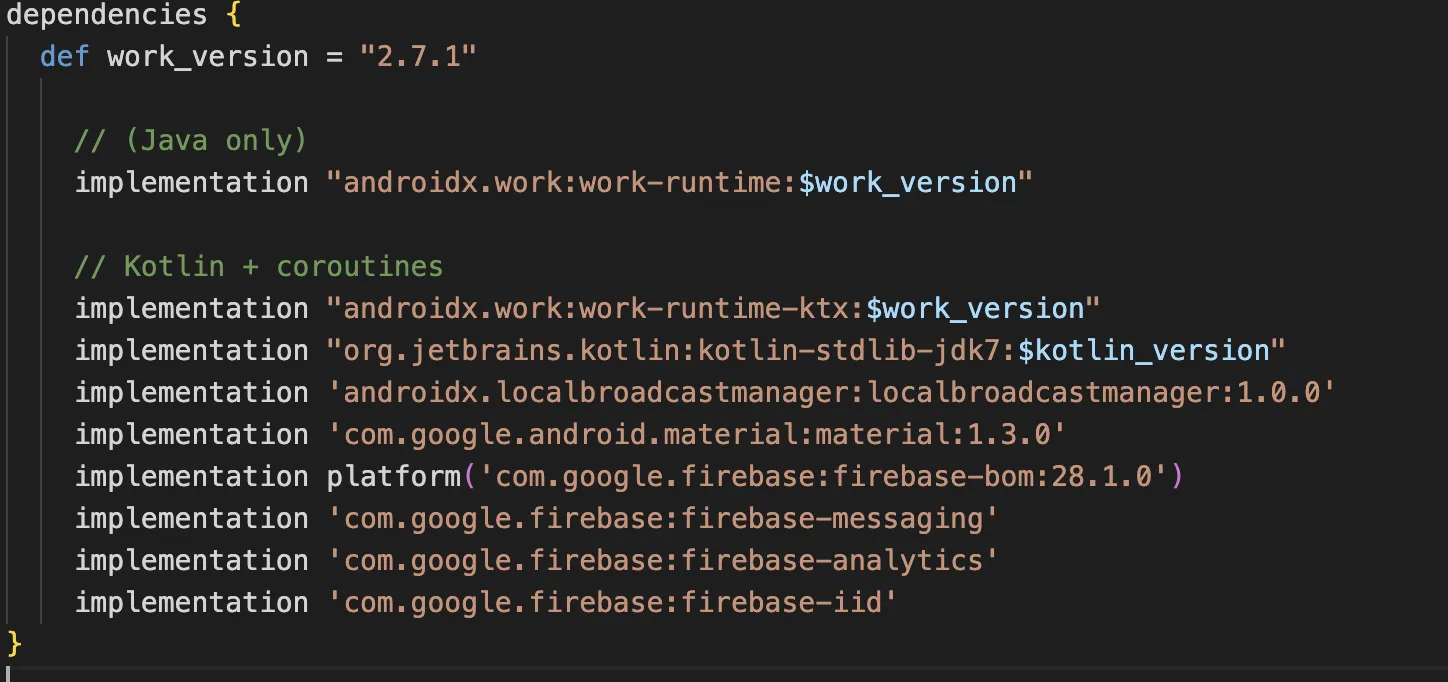Image resolution: width=1448 pixels, height=682 pixels.
Task: Click the firebase-bom:28.1.0 string
Action: (x=824, y=476)
